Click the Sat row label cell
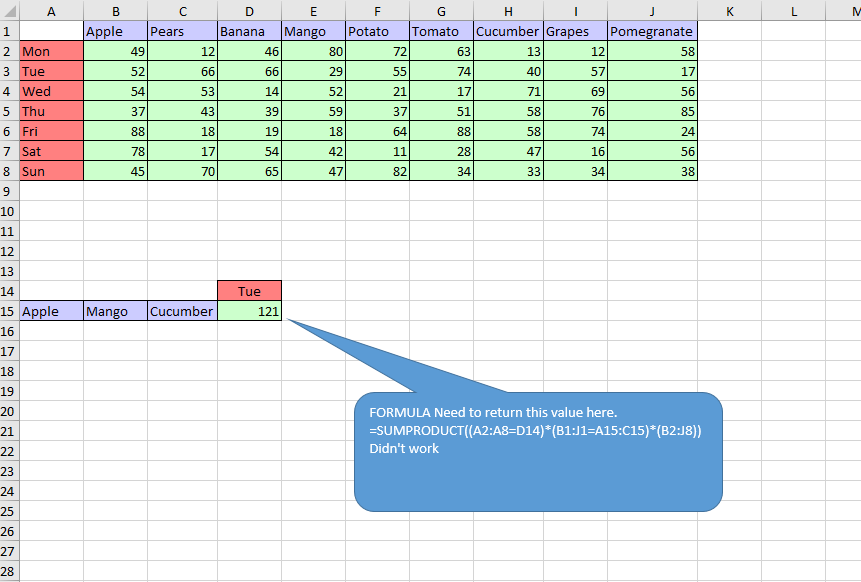The width and height of the screenshot is (861, 582). pyautogui.click(x=52, y=151)
